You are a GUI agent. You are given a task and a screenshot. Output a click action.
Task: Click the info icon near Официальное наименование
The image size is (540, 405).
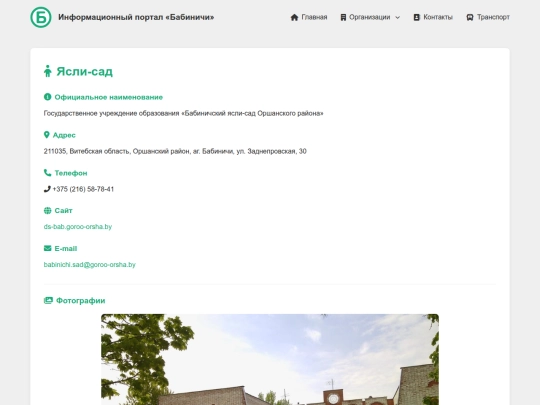click(x=48, y=97)
